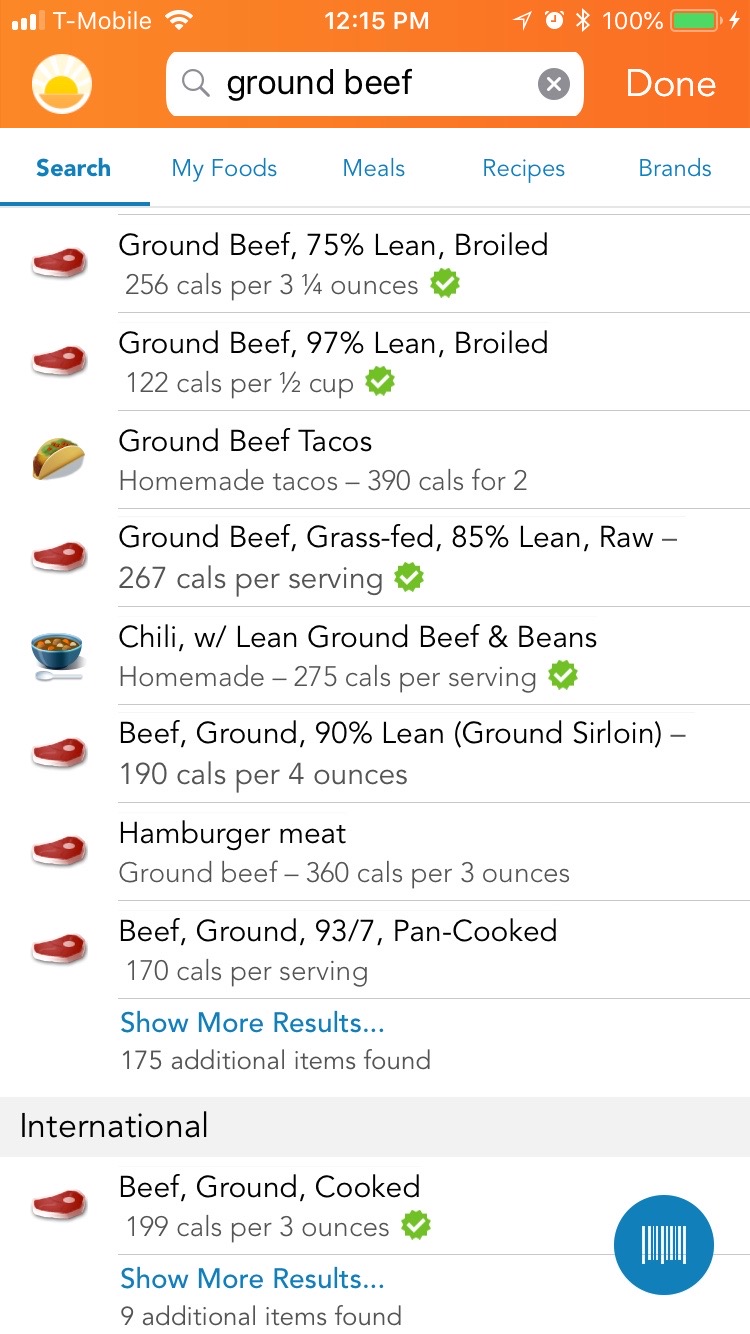
Task: Go to the Recipes tab
Action: coord(523,168)
